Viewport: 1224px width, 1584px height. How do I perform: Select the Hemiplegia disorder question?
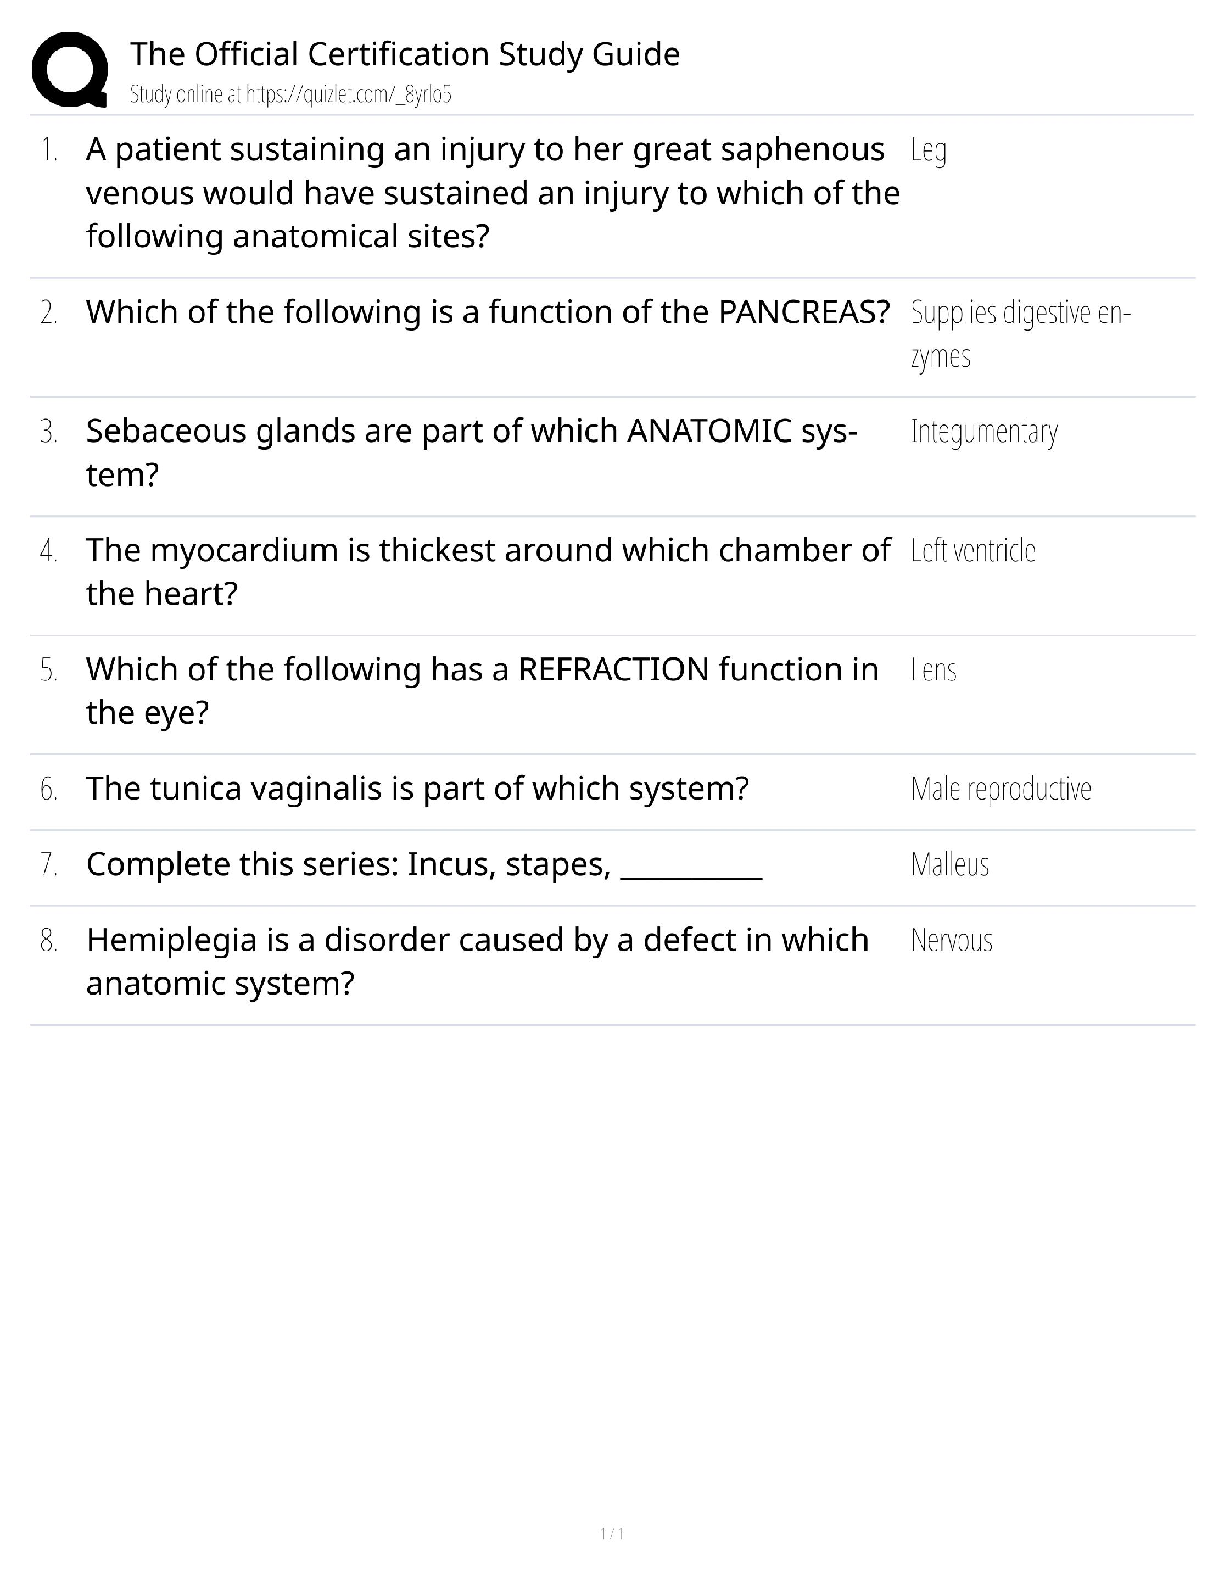coord(477,961)
